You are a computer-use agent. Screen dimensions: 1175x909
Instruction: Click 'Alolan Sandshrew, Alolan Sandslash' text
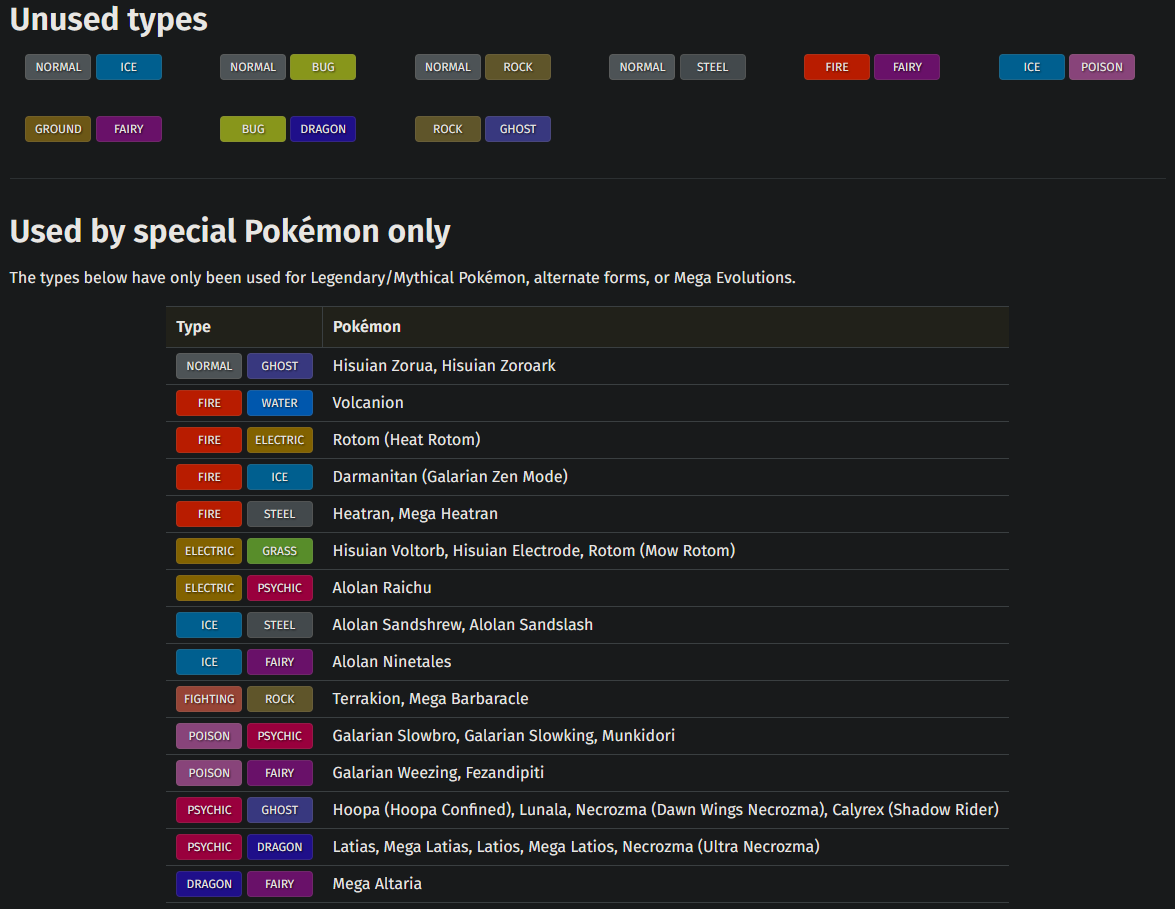(x=462, y=625)
